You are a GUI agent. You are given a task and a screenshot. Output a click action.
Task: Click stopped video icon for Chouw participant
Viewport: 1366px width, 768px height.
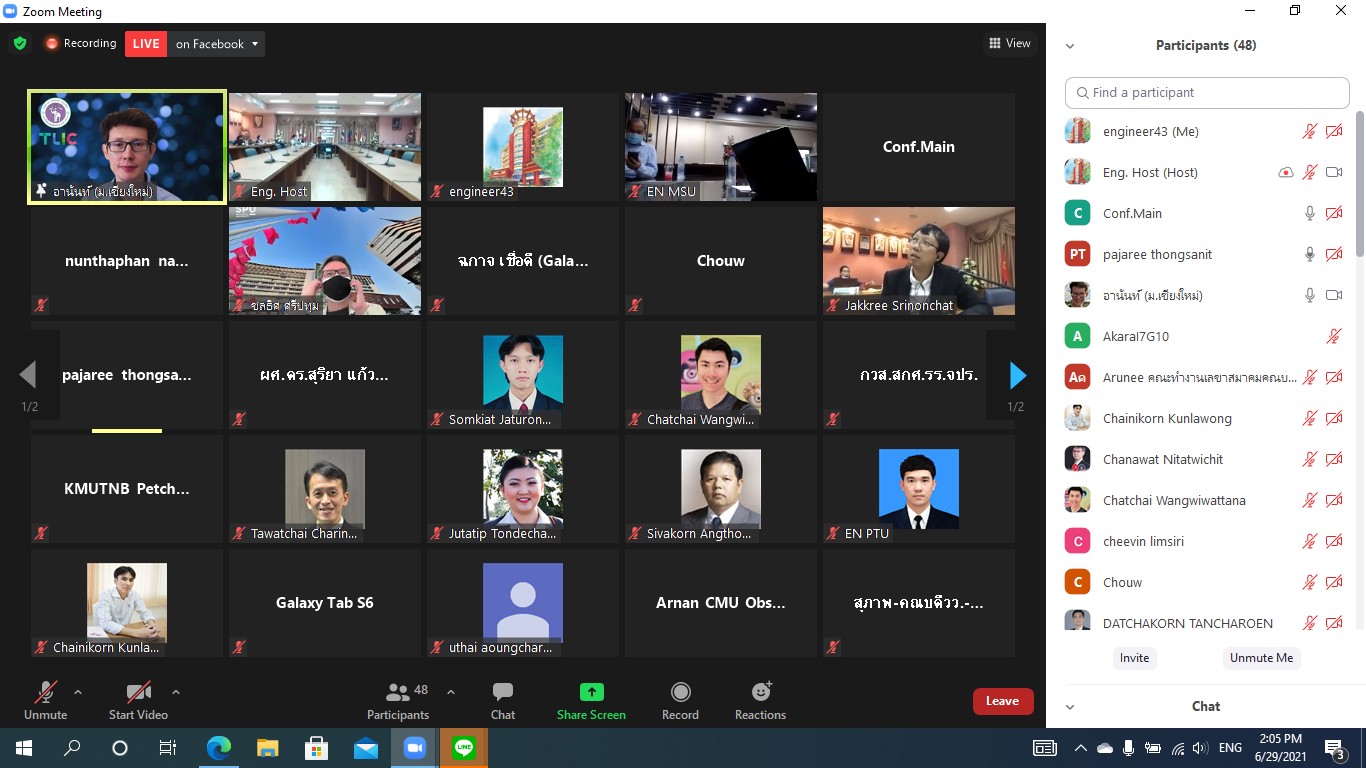coord(1334,582)
